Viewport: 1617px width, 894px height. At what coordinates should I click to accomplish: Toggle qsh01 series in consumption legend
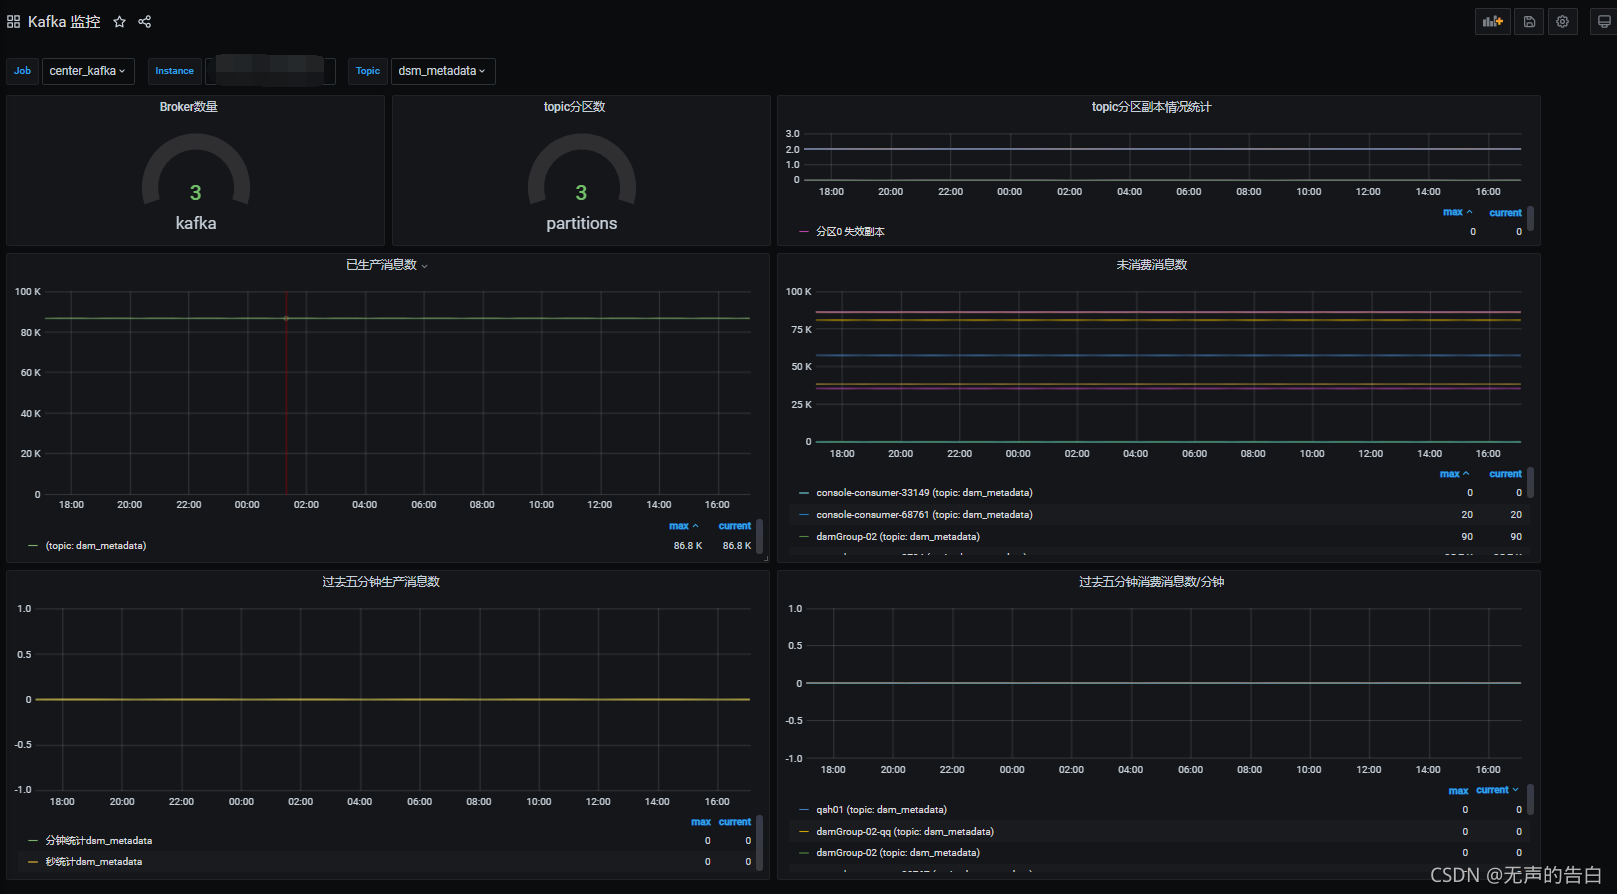881,810
